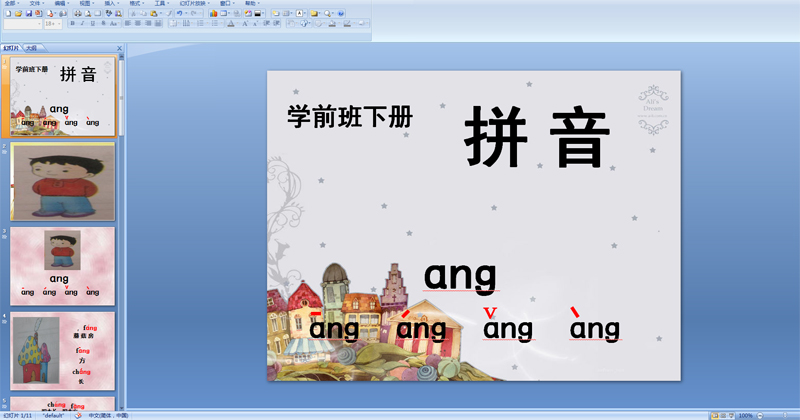Select slide 4 thumbnail with mushroom house
The image size is (800, 420).
62,351
